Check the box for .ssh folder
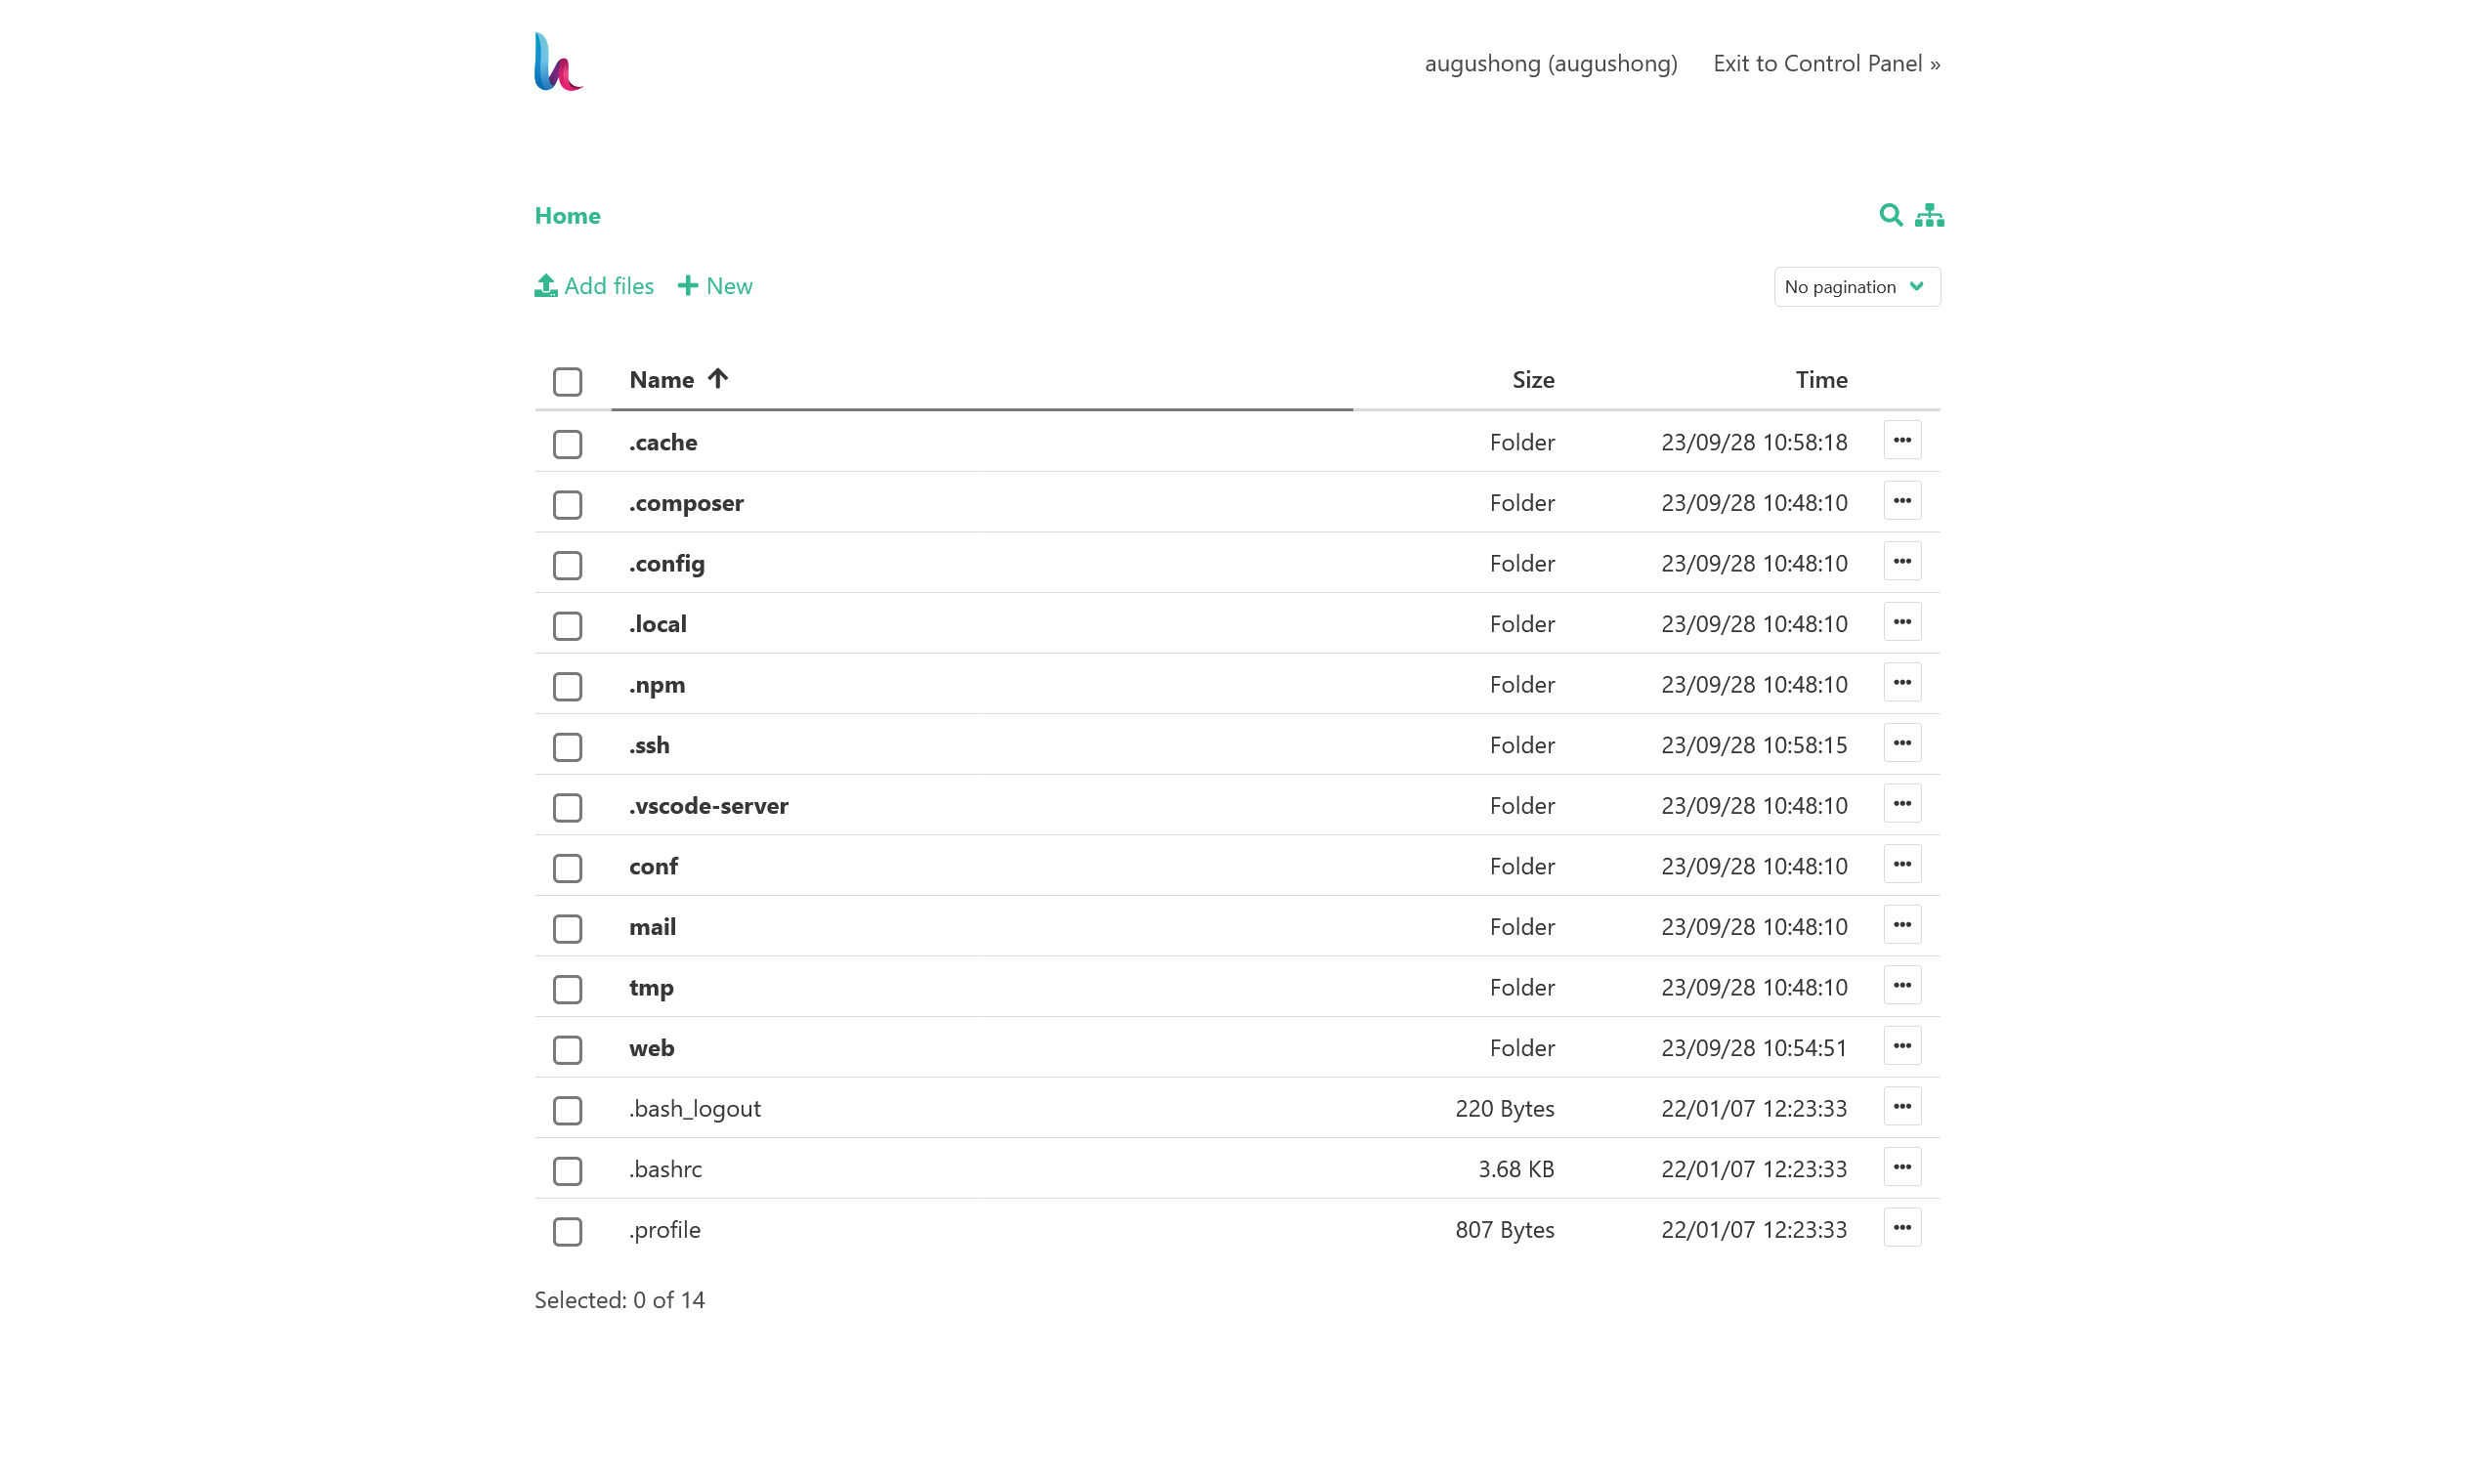 567,747
